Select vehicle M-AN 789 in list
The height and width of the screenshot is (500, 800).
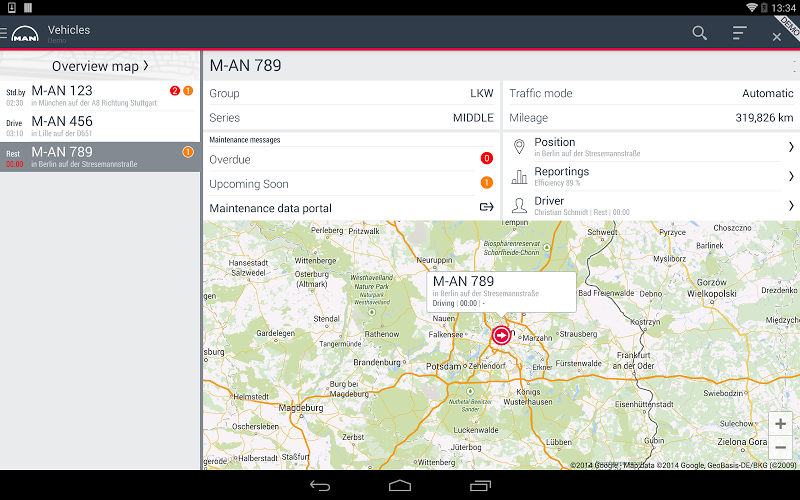click(100, 157)
